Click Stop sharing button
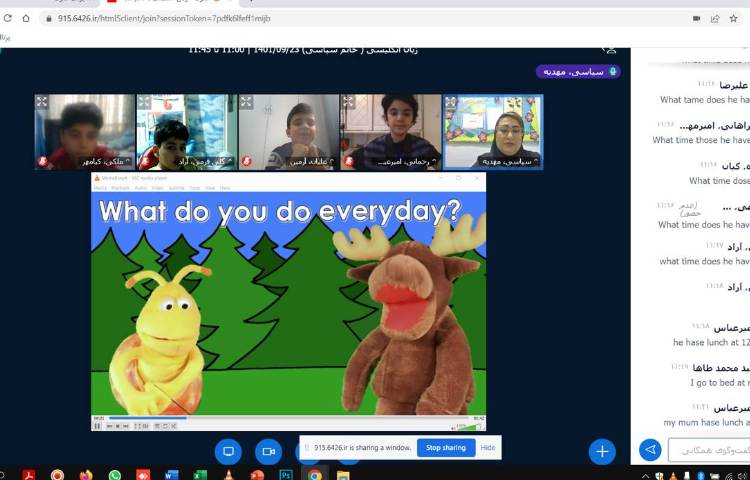750x480 pixels. coord(445,448)
